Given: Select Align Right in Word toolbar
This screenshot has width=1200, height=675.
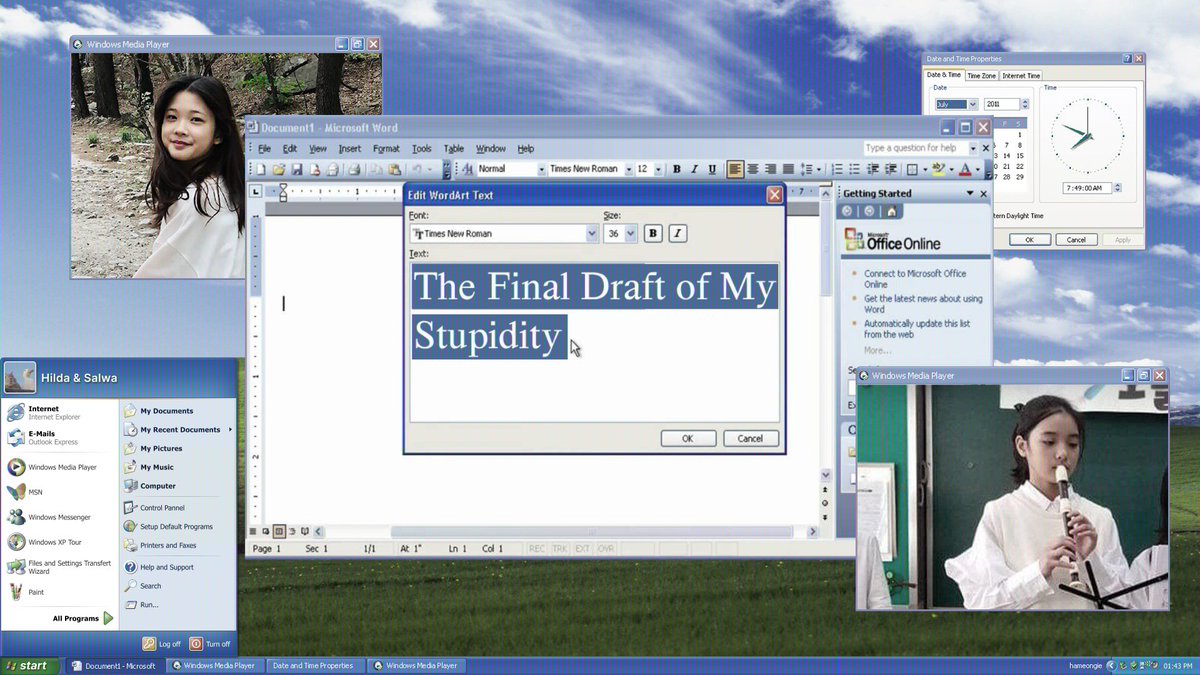Looking at the screenshot, I should tap(770, 169).
